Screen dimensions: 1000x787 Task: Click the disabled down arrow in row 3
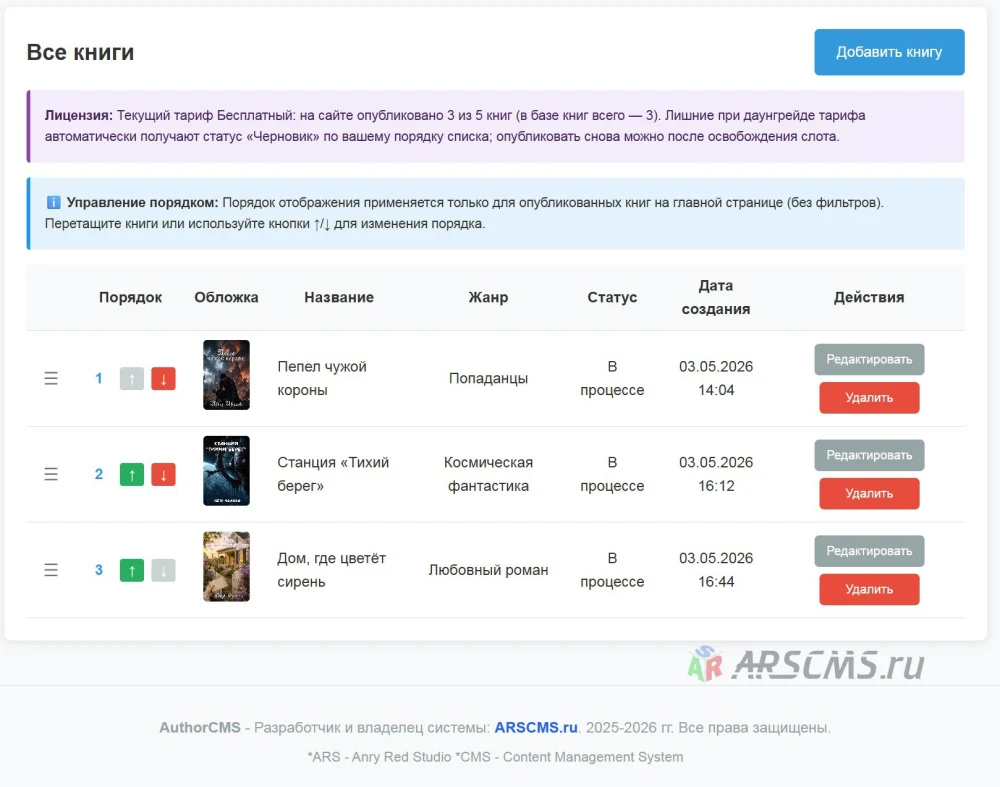[163, 570]
